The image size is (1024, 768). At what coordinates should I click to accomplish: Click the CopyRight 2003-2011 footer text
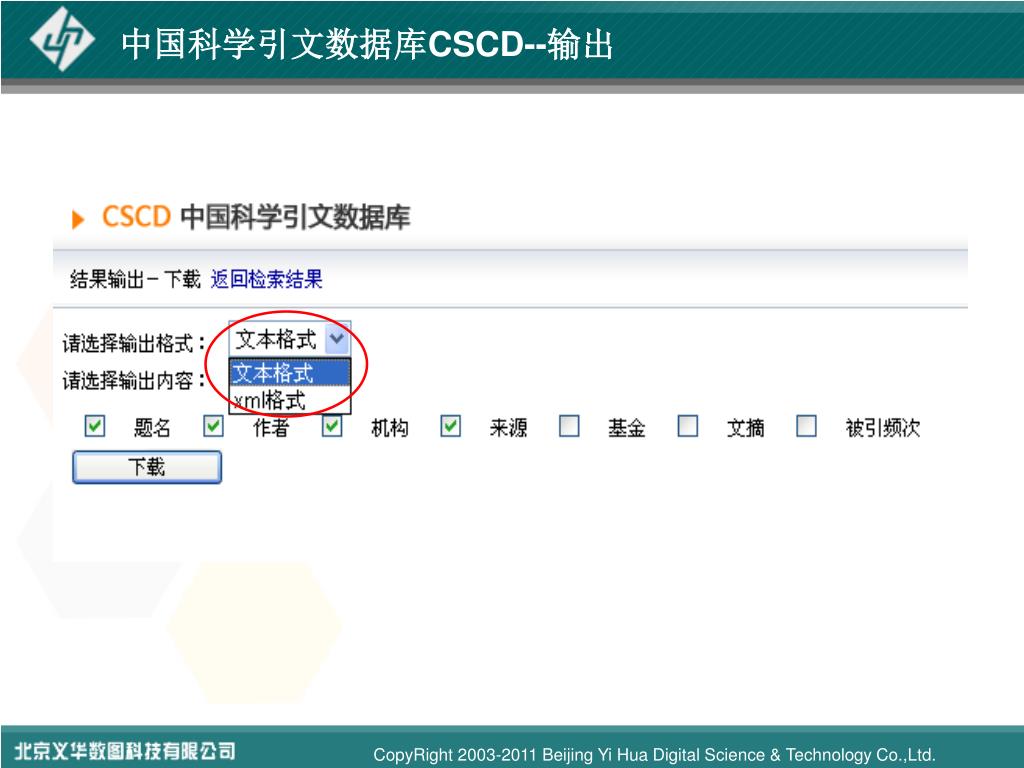(x=654, y=755)
